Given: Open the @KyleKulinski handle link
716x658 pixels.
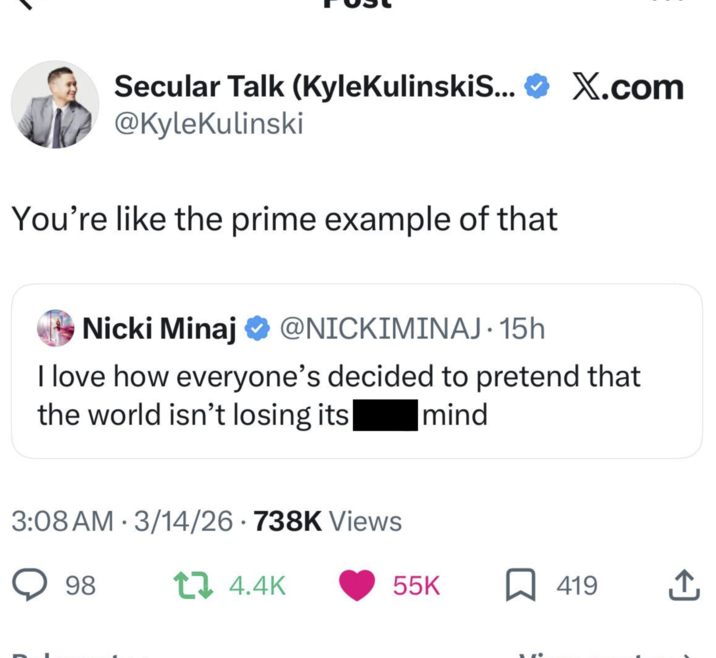Looking at the screenshot, I should tap(207, 123).
